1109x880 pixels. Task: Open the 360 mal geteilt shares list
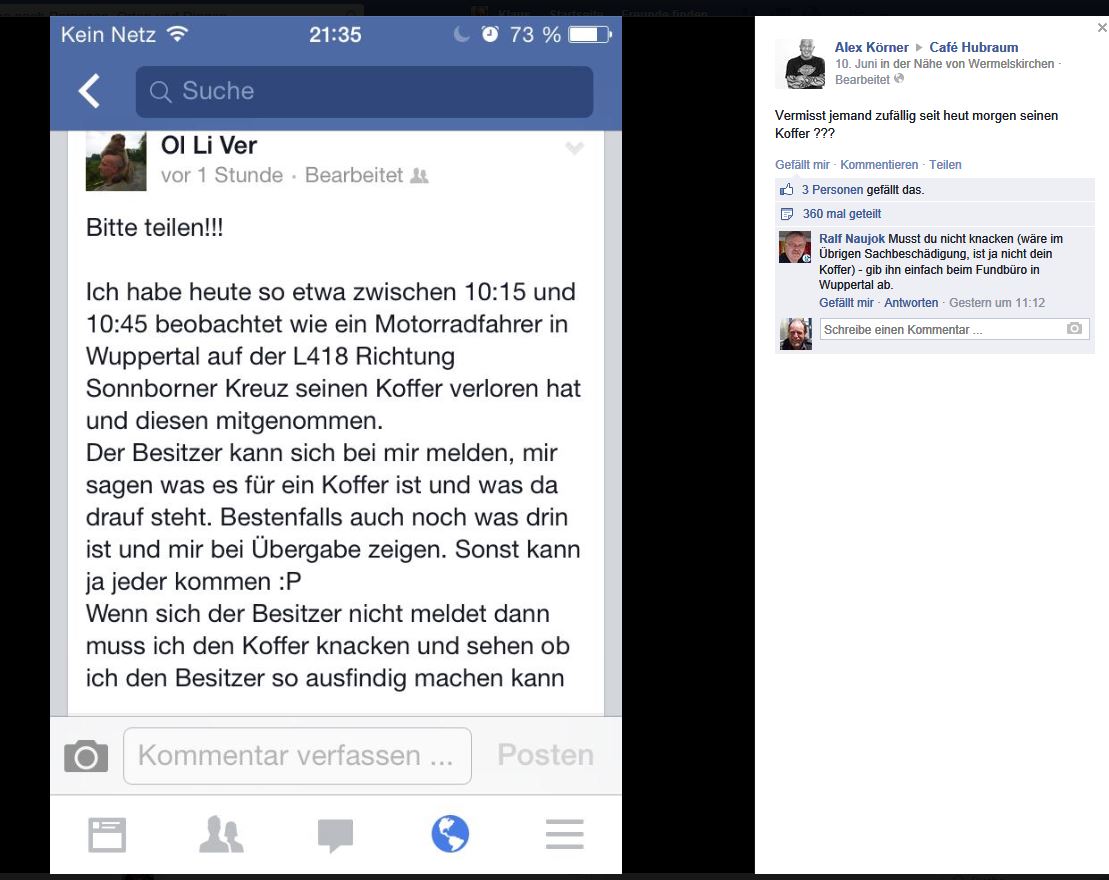[842, 214]
